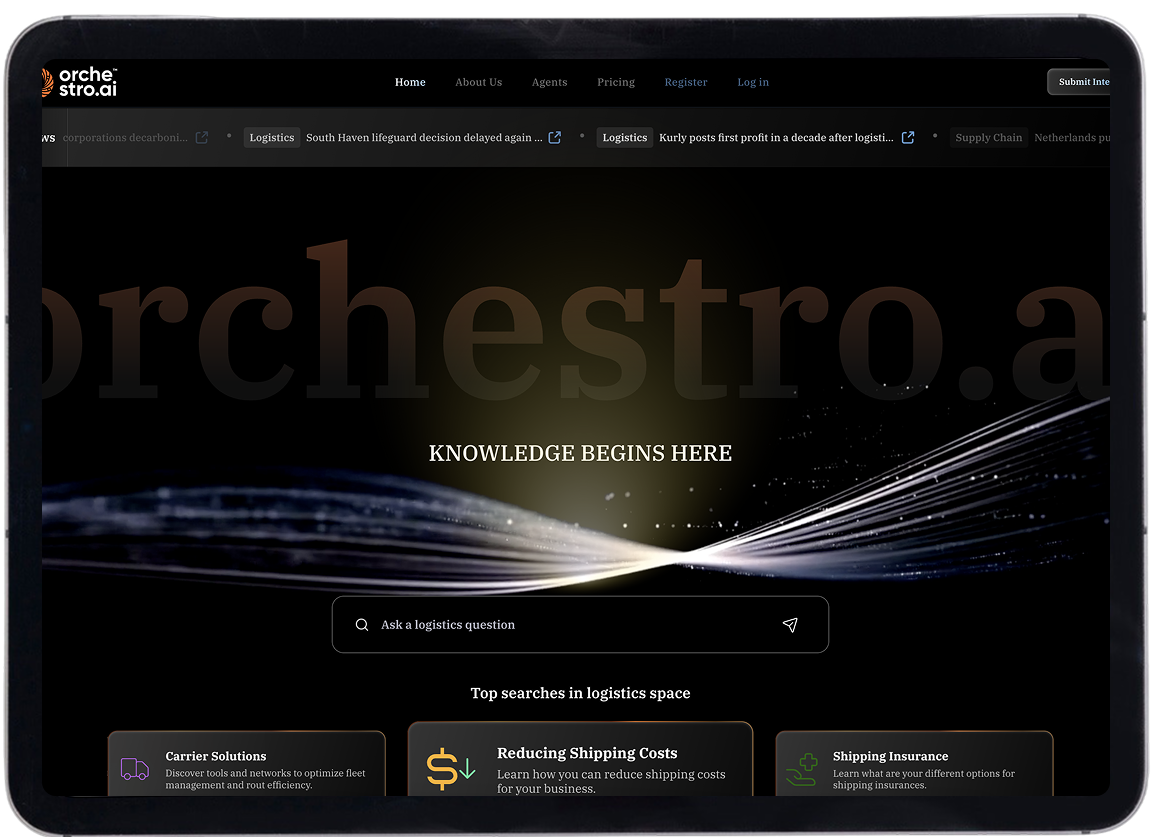Click the Log in link

[x=753, y=82]
